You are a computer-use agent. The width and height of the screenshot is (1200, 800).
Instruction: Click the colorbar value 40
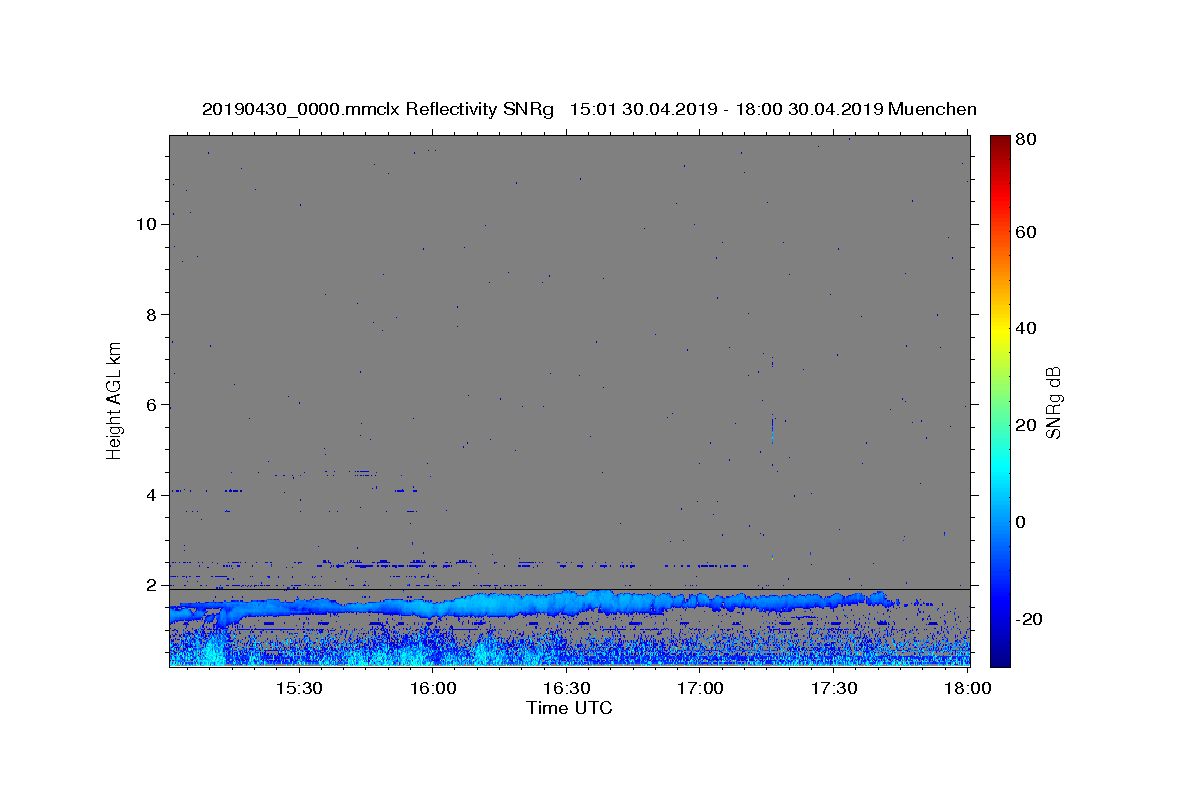[x=1027, y=328]
